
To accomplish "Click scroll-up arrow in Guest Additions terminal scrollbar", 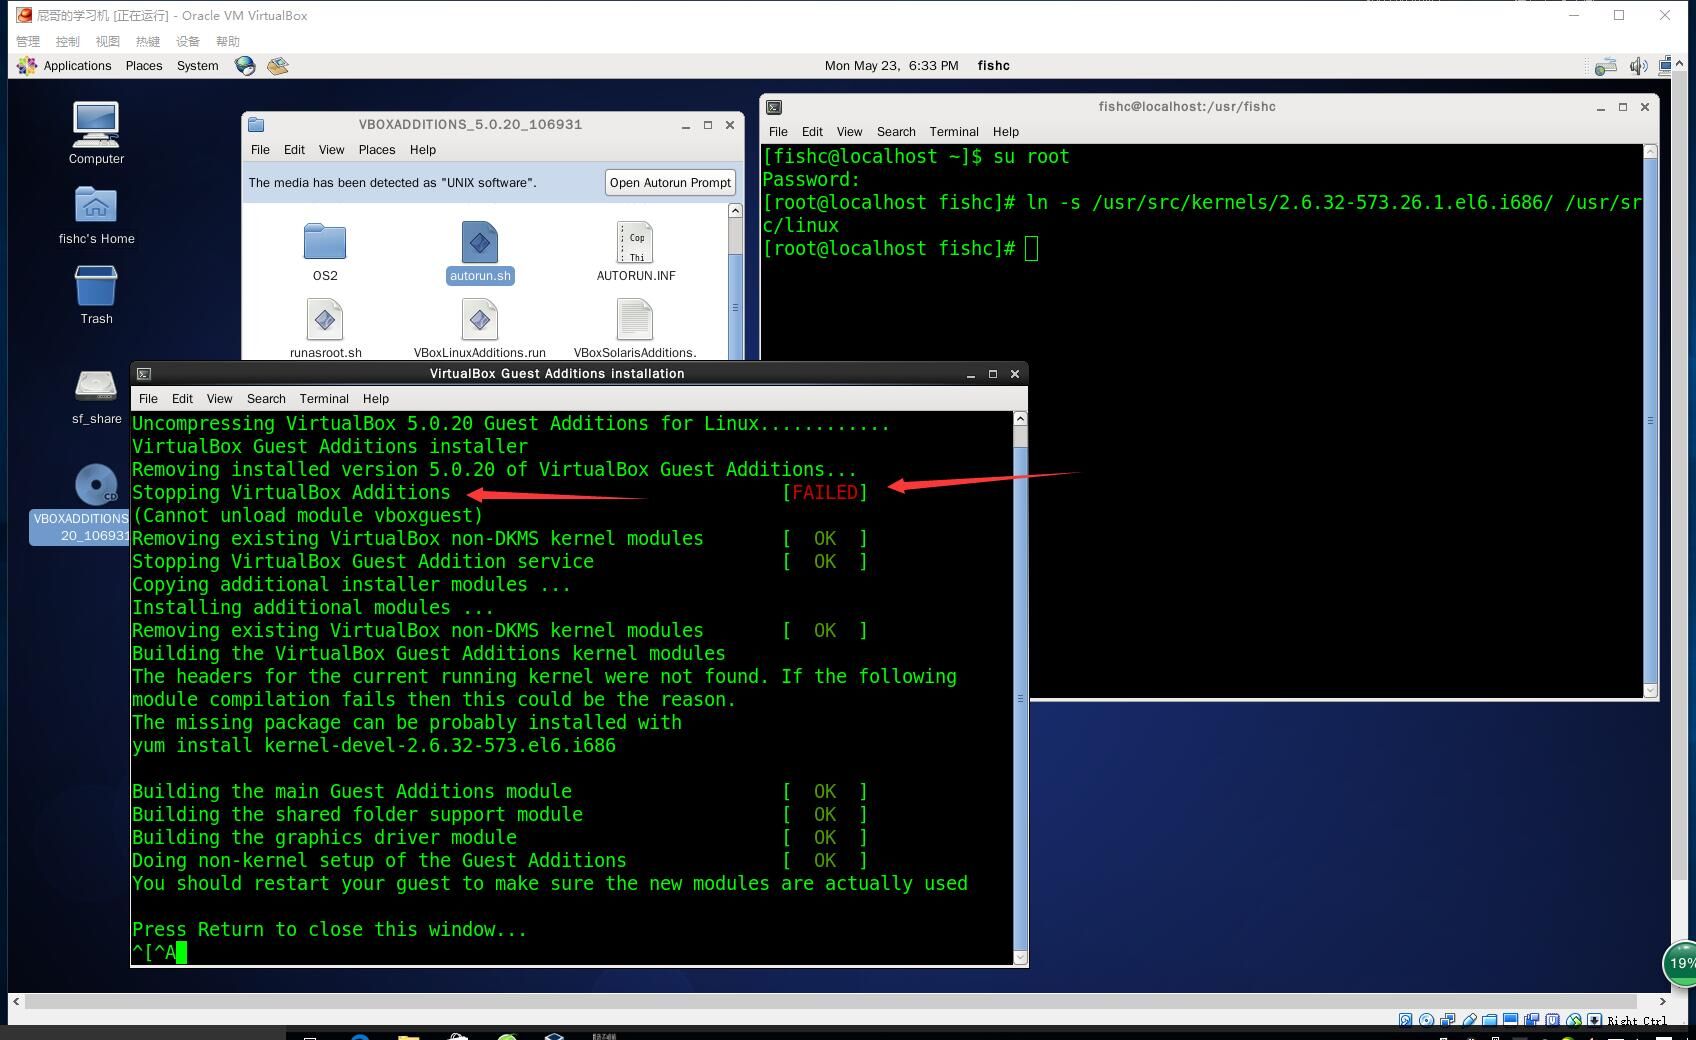I will (1020, 418).
